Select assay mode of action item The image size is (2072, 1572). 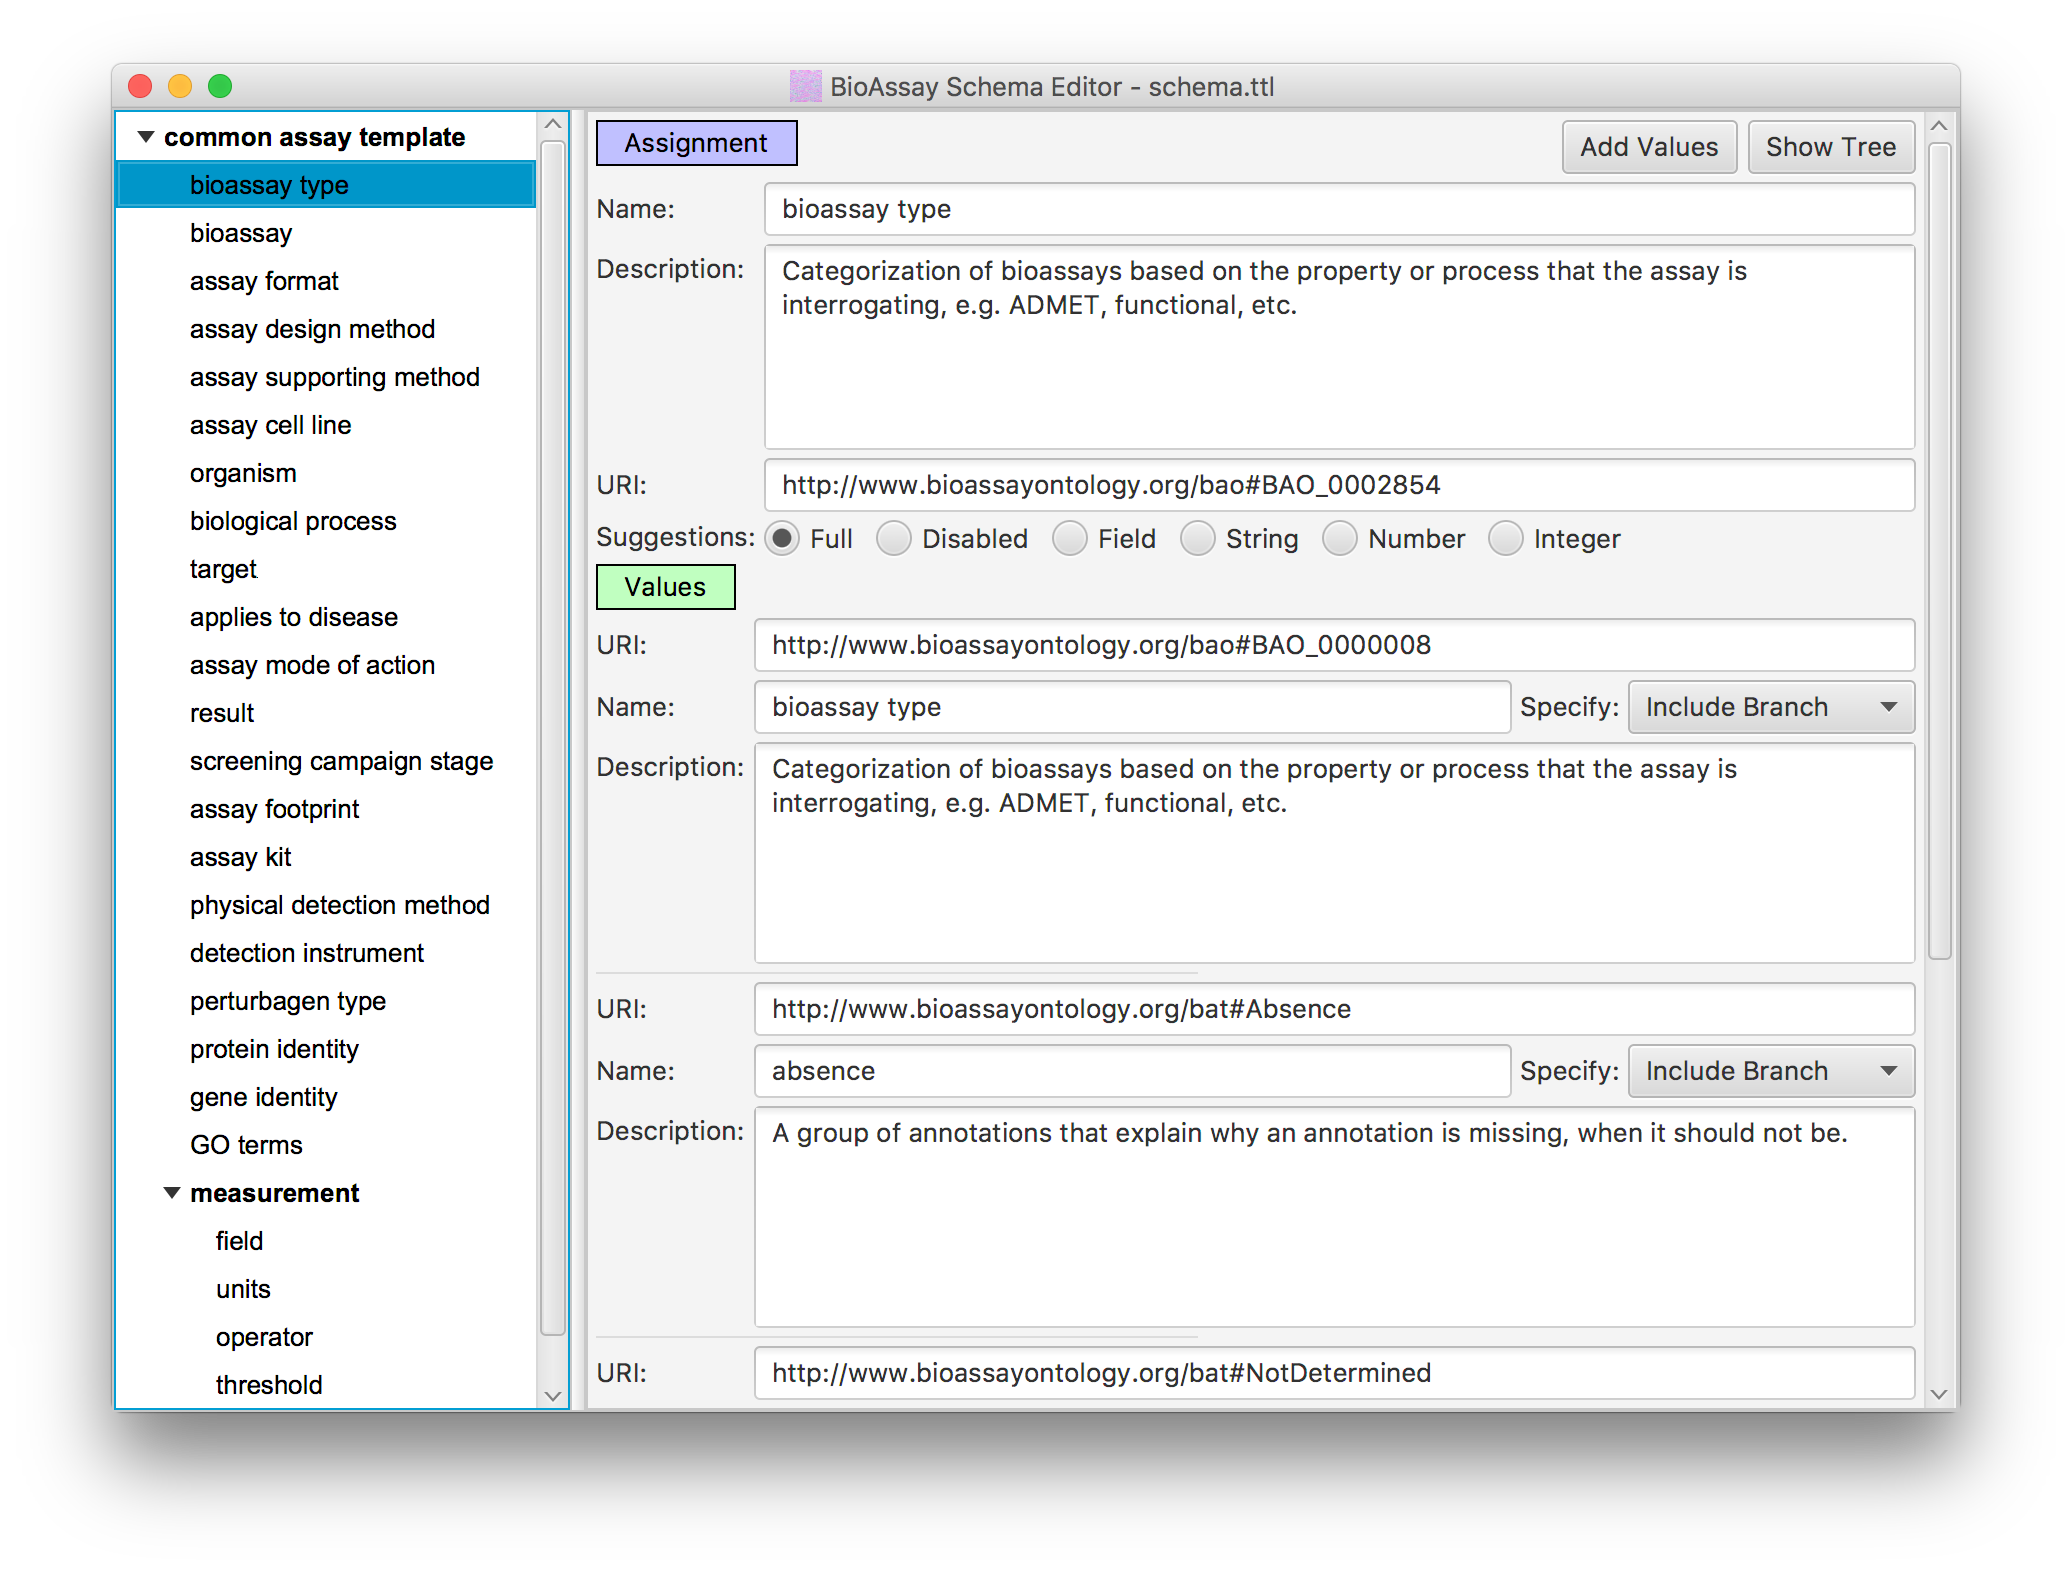[327, 665]
